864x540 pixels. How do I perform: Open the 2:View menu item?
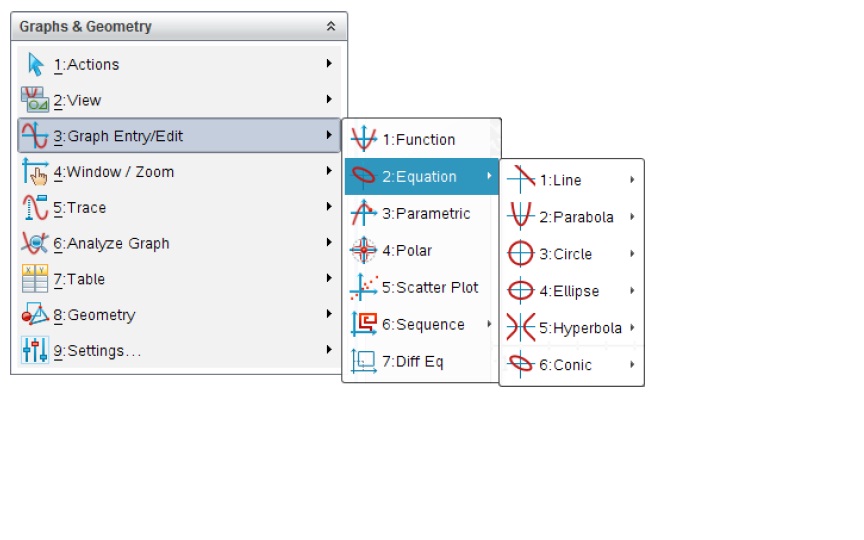tap(179, 100)
